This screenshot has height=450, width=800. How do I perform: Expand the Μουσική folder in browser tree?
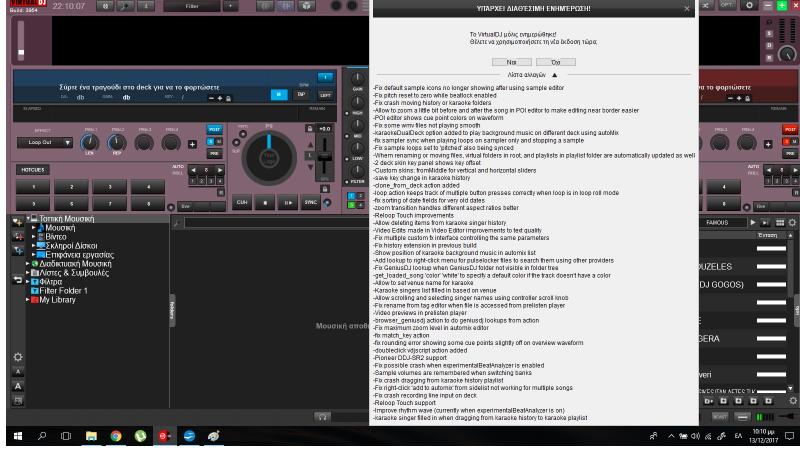pyautogui.click(x=33, y=228)
